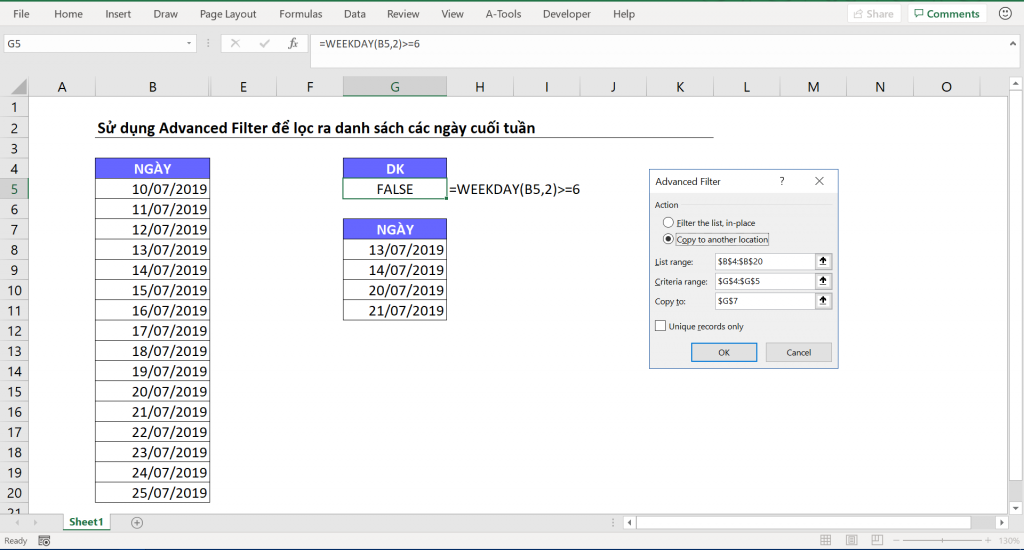Select 'Filter the list, in-place' option
This screenshot has height=550, width=1024.
(x=668, y=222)
